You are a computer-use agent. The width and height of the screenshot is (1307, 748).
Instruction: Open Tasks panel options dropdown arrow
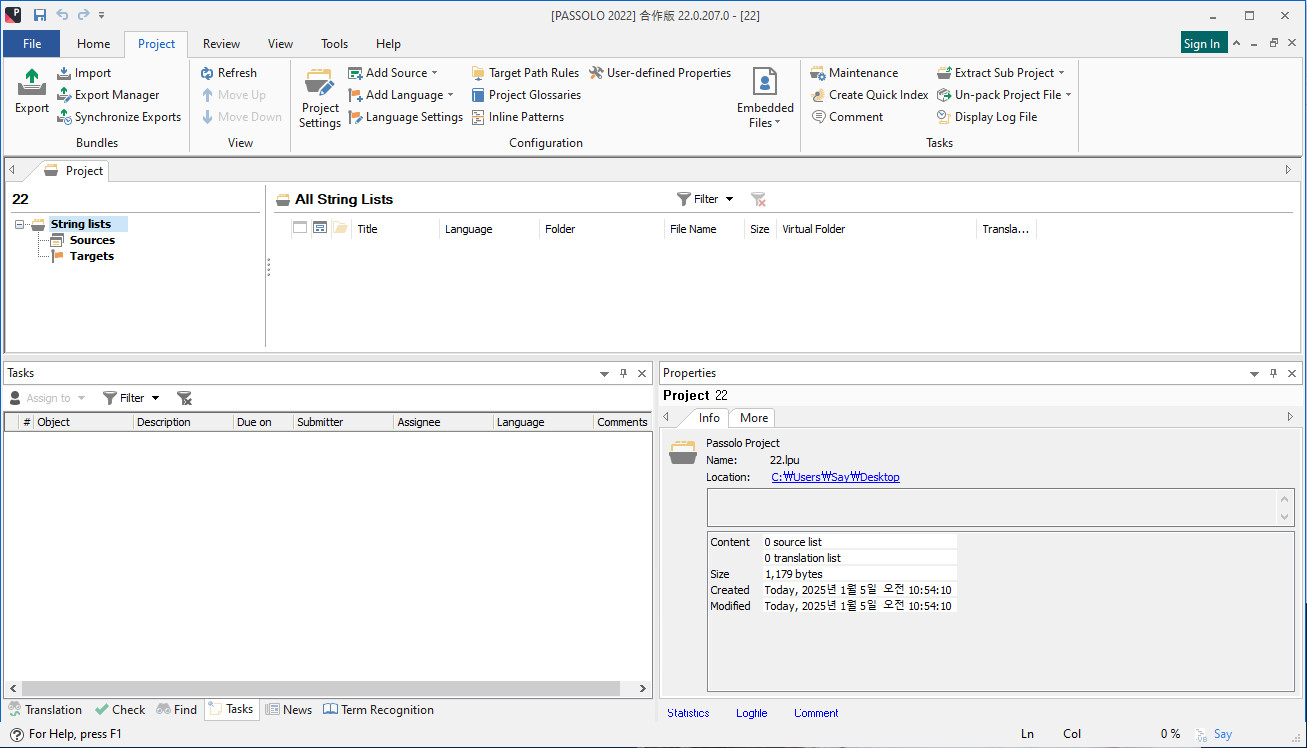(x=604, y=373)
